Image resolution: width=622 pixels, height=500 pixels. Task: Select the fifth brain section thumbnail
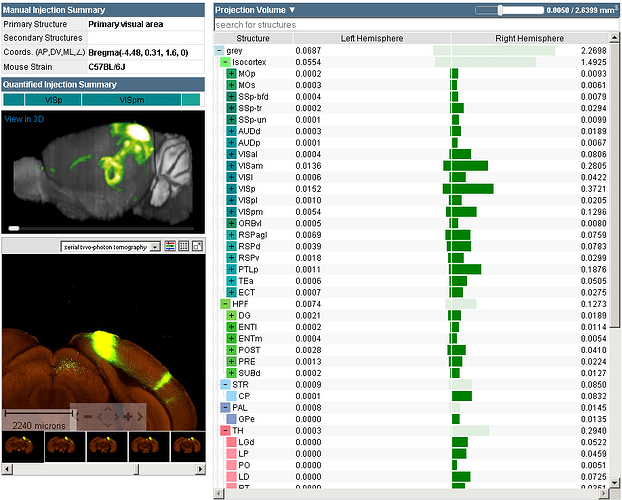188,447
